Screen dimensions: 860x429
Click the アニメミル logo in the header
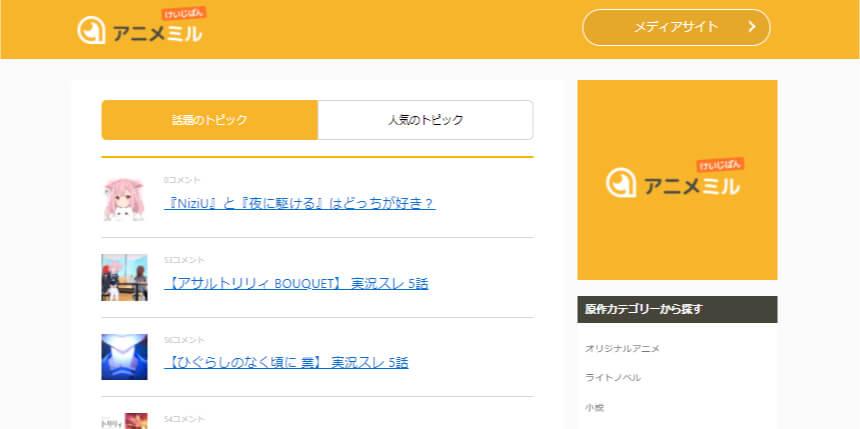[140, 28]
